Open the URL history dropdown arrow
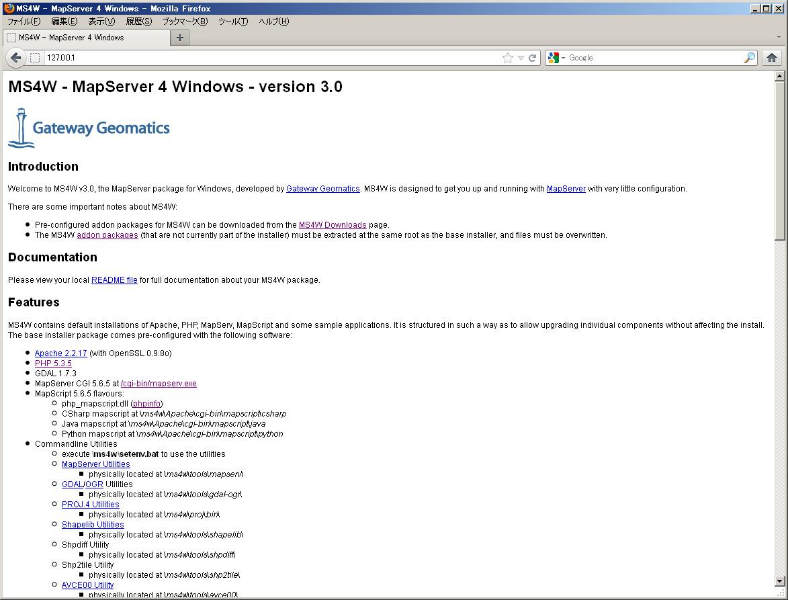This screenshot has height=600, width=788. (521, 58)
